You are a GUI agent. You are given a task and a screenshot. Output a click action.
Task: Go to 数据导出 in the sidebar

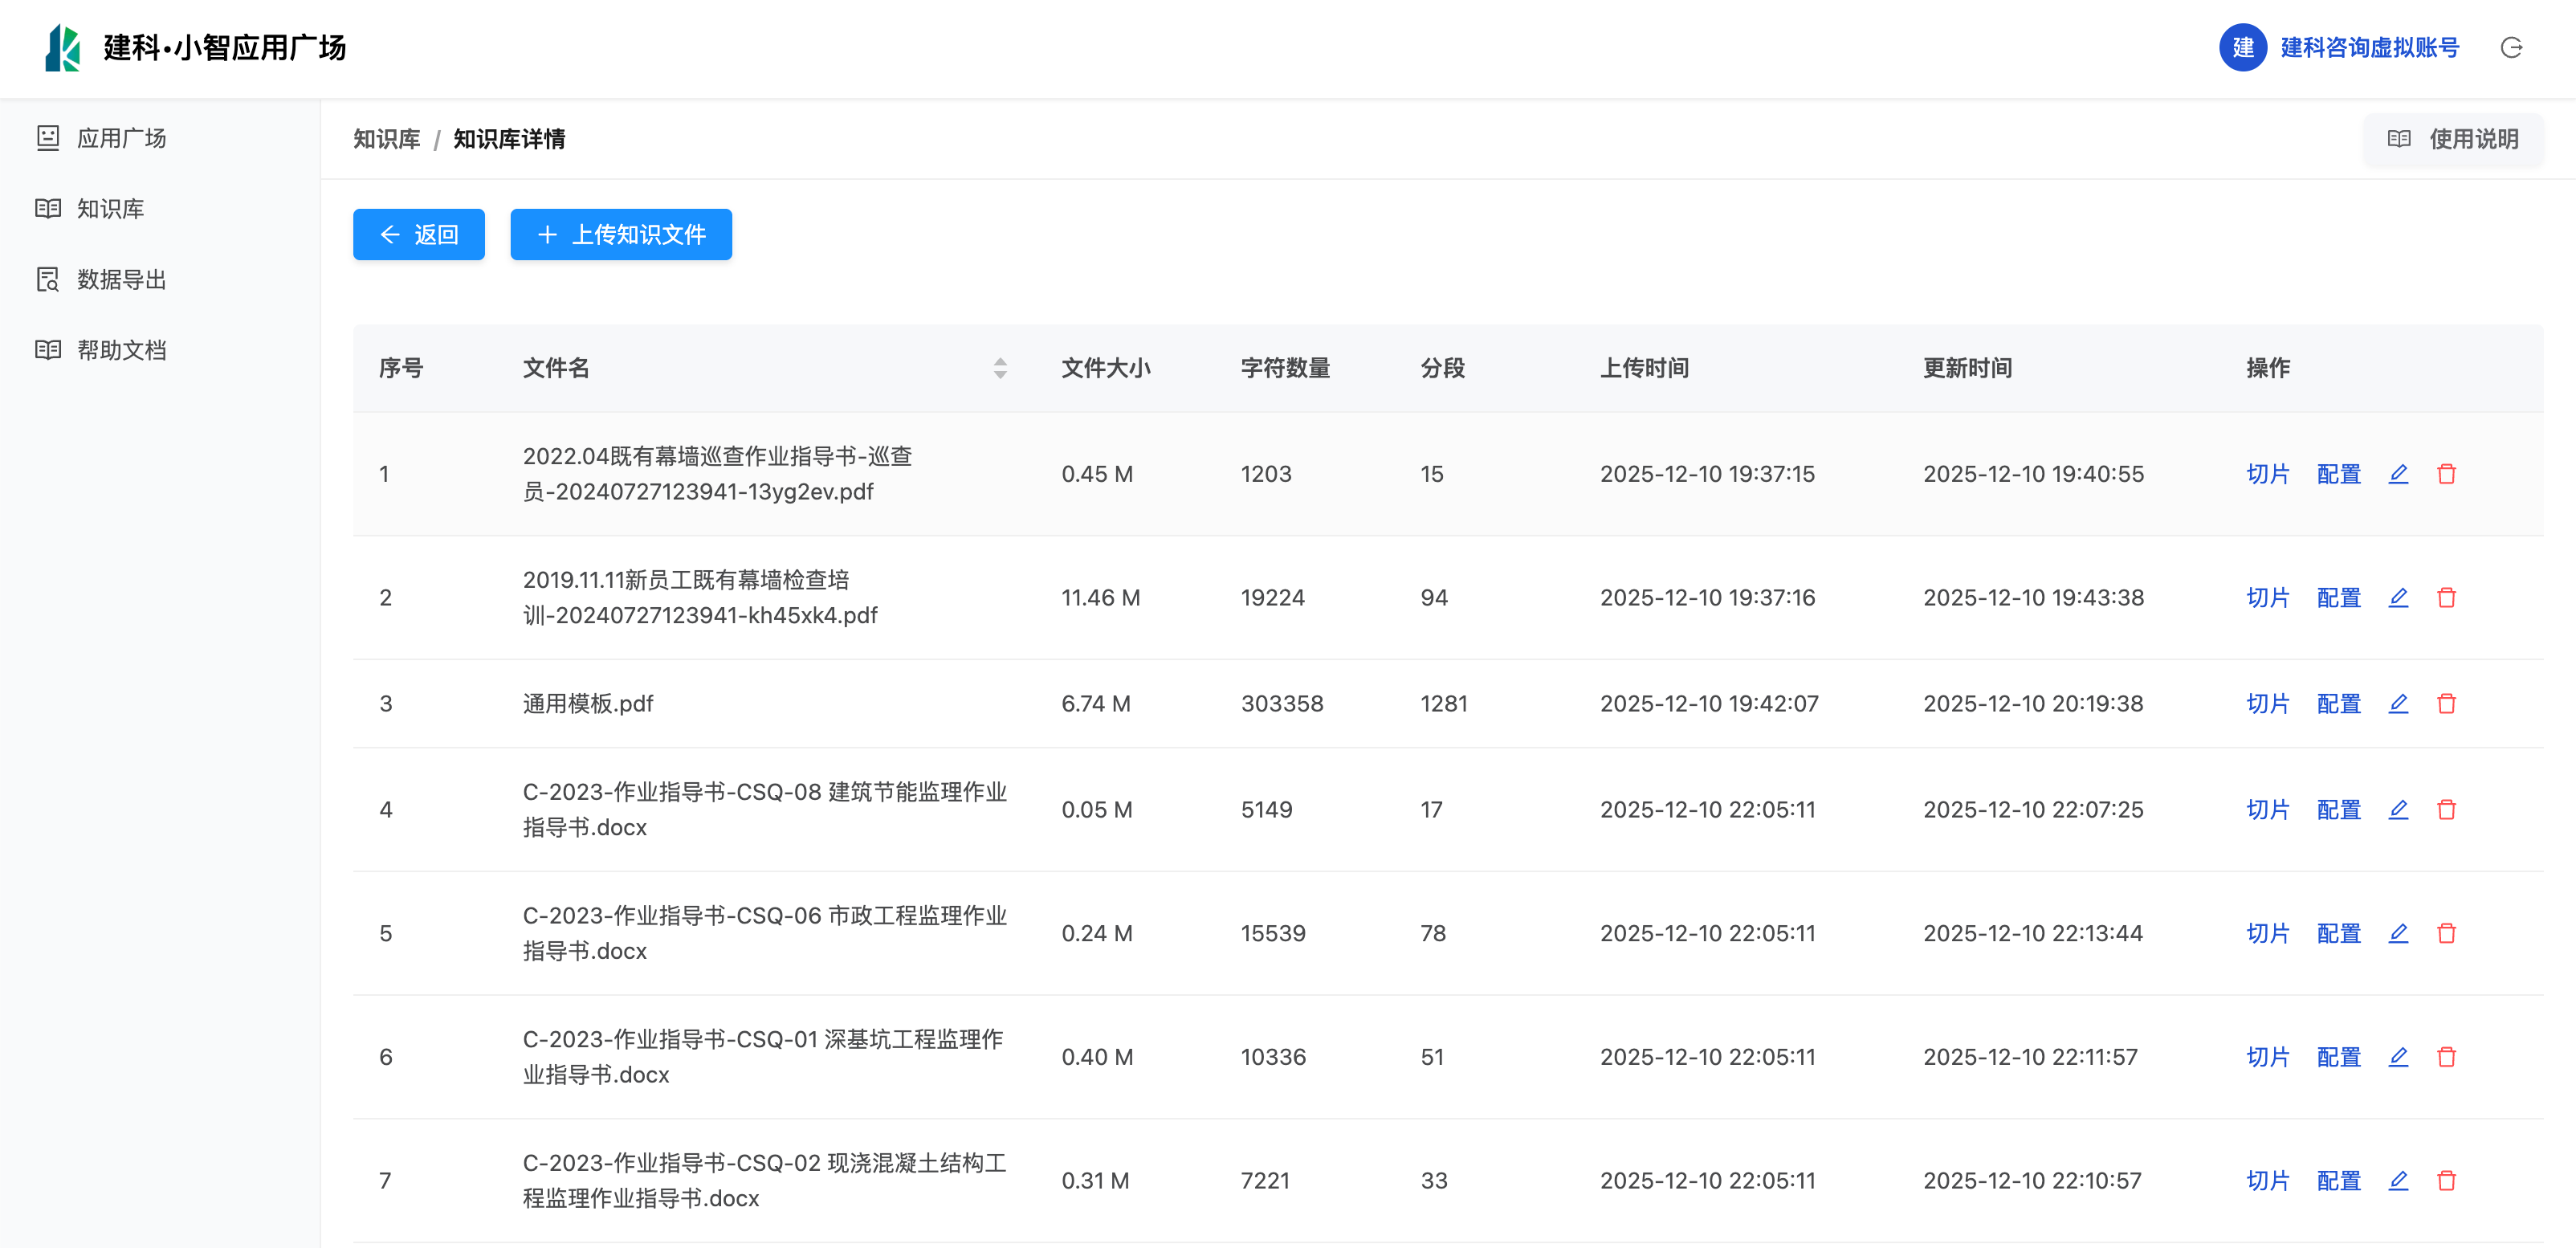tap(121, 280)
